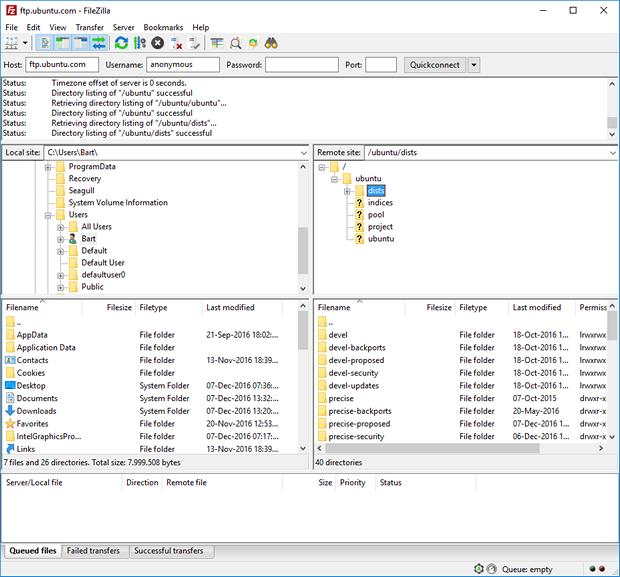Toggle synchronized browsing
The image size is (620, 577).
pos(253,43)
